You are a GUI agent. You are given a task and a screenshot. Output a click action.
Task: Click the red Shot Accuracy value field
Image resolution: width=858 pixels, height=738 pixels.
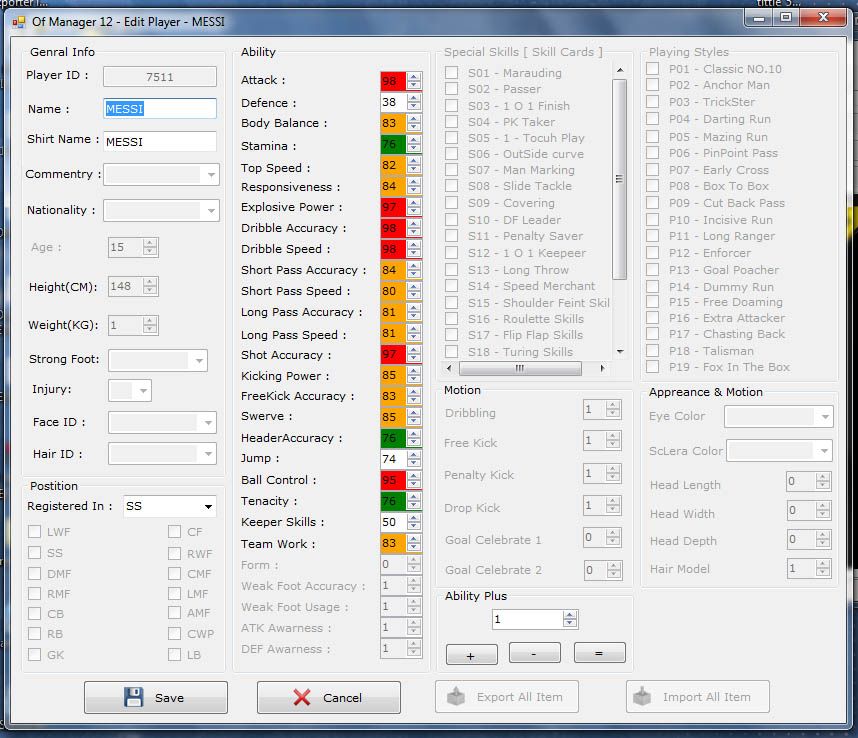392,355
